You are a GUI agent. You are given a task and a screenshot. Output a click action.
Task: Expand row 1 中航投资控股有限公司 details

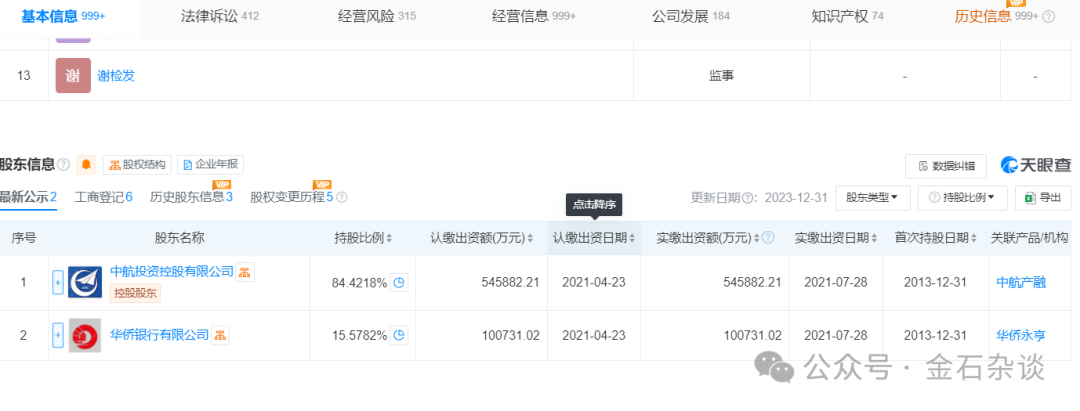58,282
